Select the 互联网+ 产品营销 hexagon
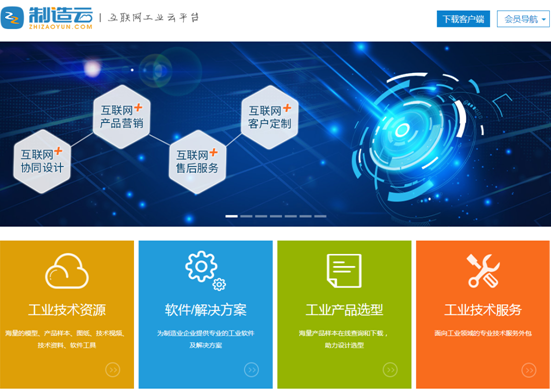Image resolution: width=551 pixels, height=389 pixels. pyautogui.click(x=122, y=117)
